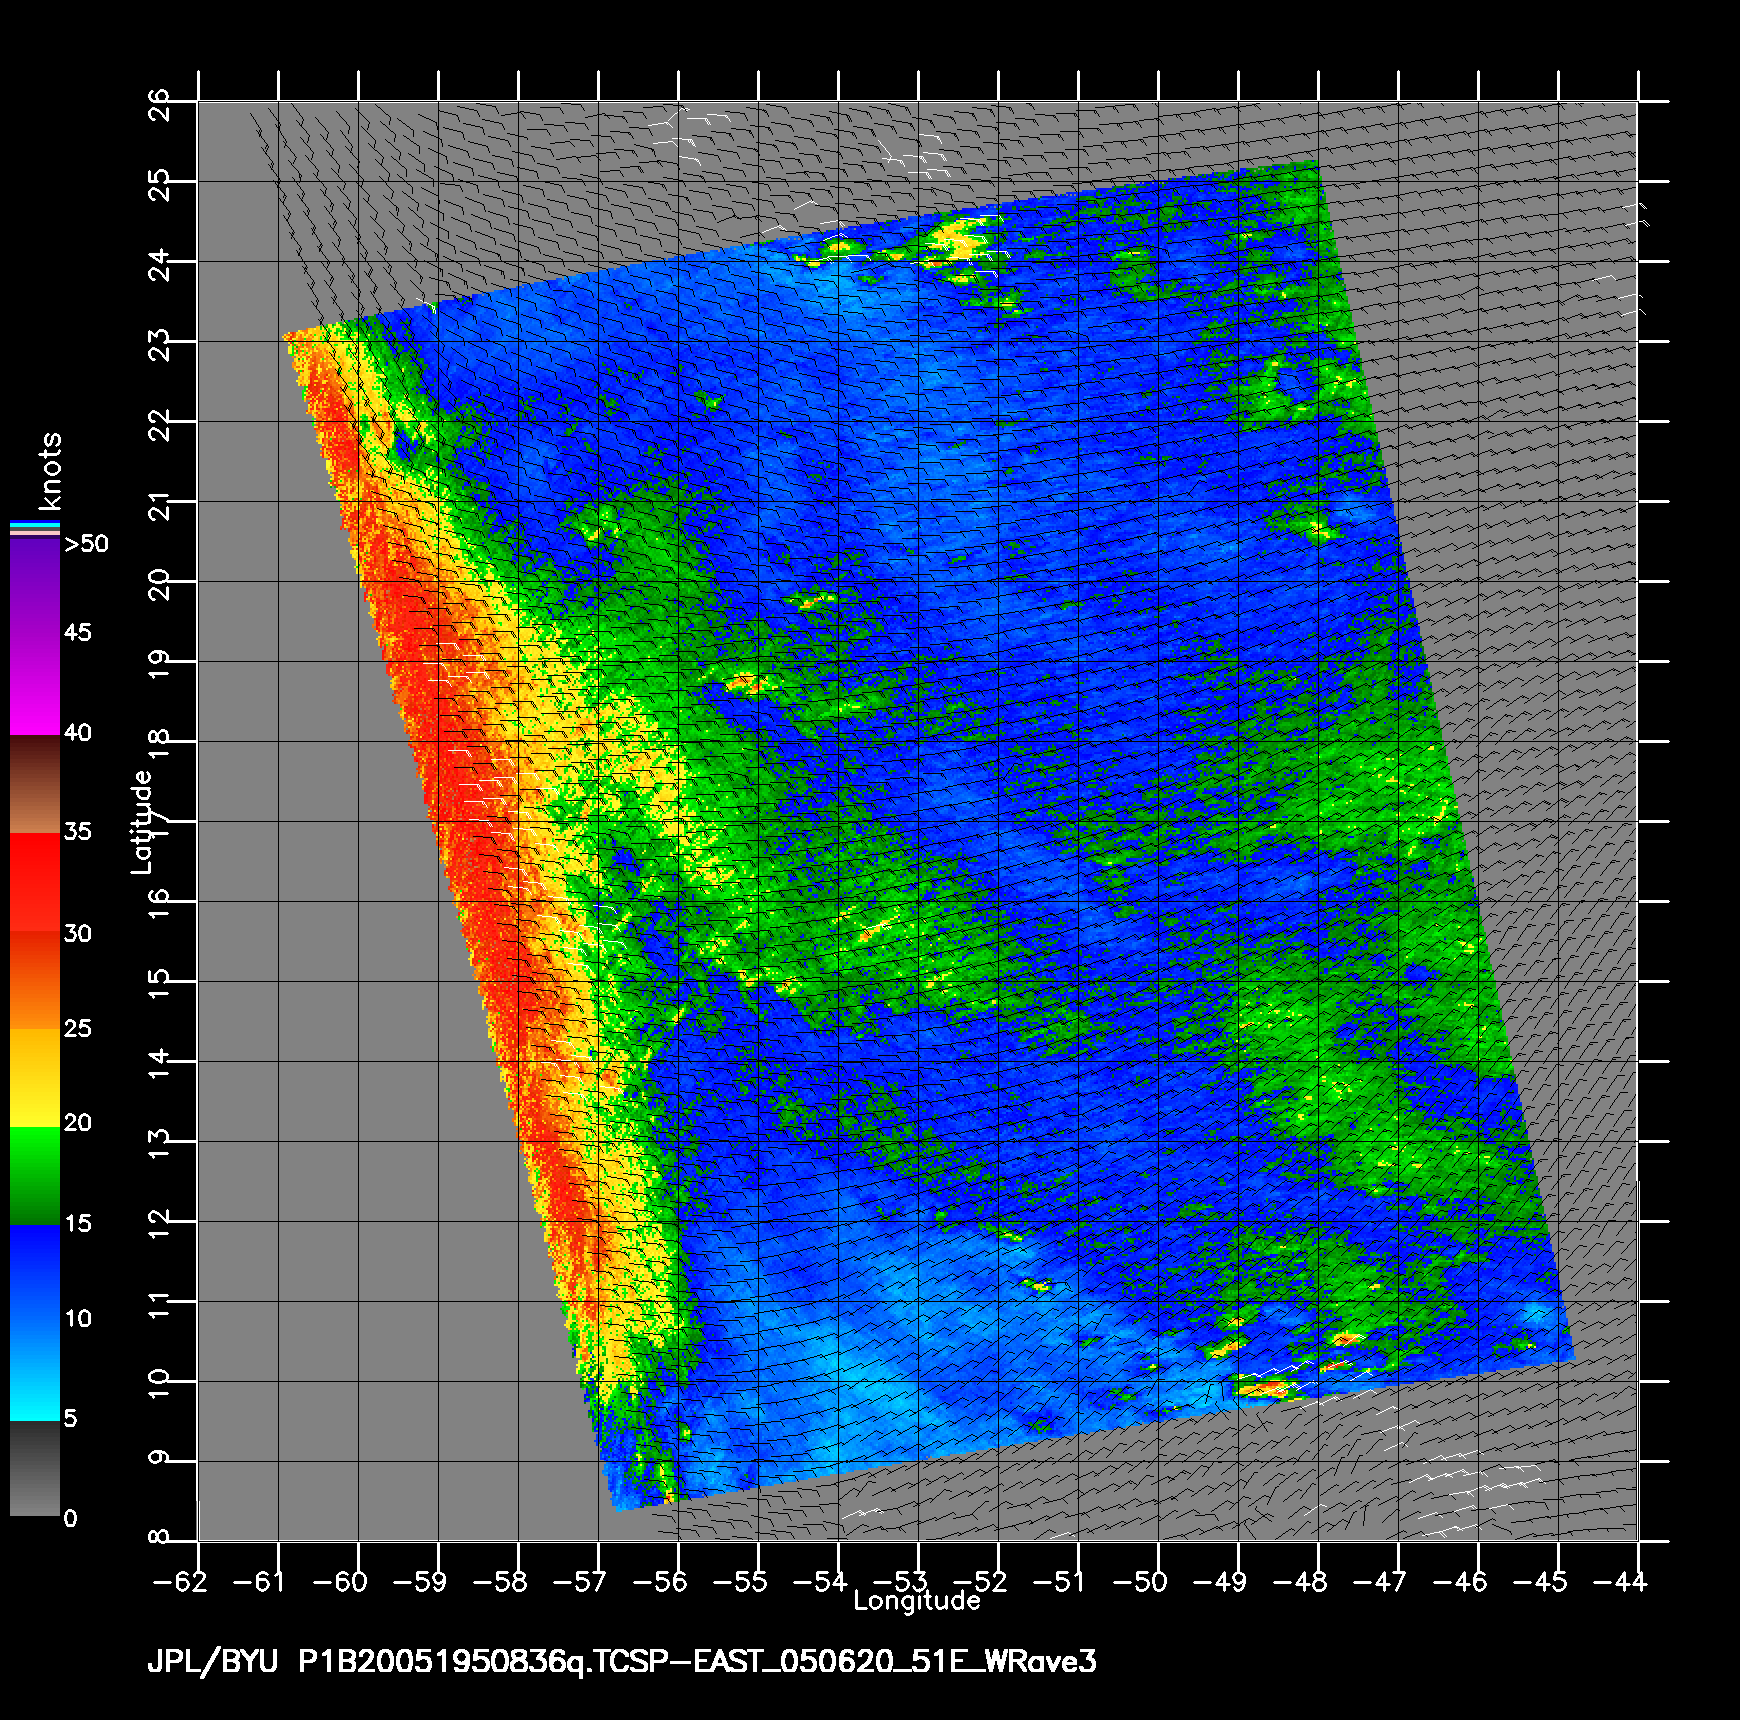Click the '16' latitude tick label

[x=159, y=904]
